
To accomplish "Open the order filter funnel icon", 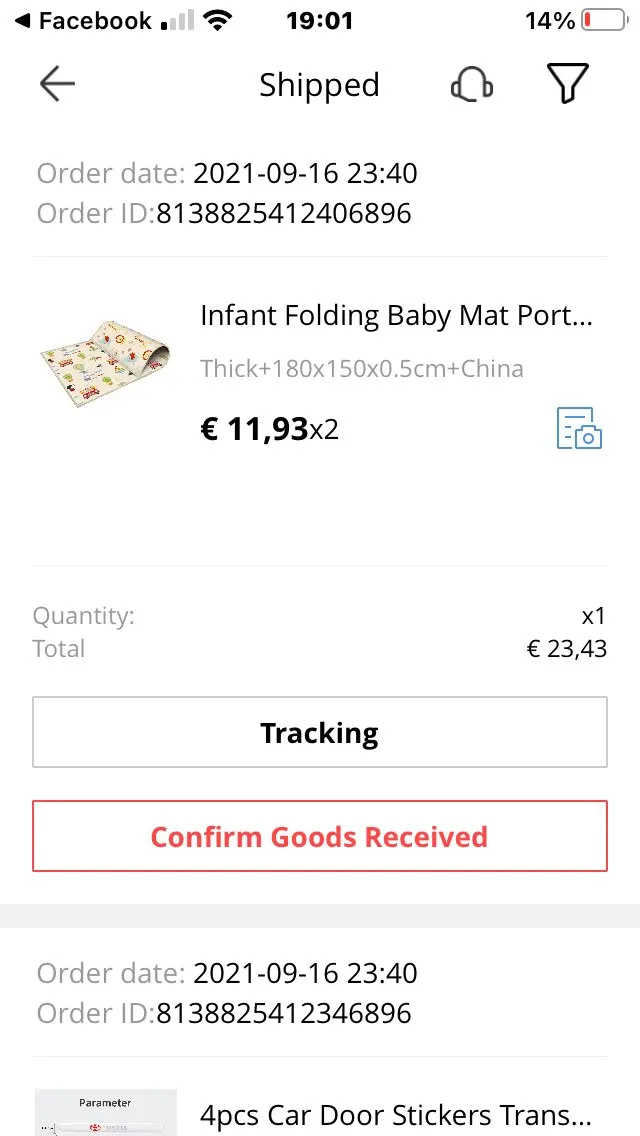I will coord(568,84).
